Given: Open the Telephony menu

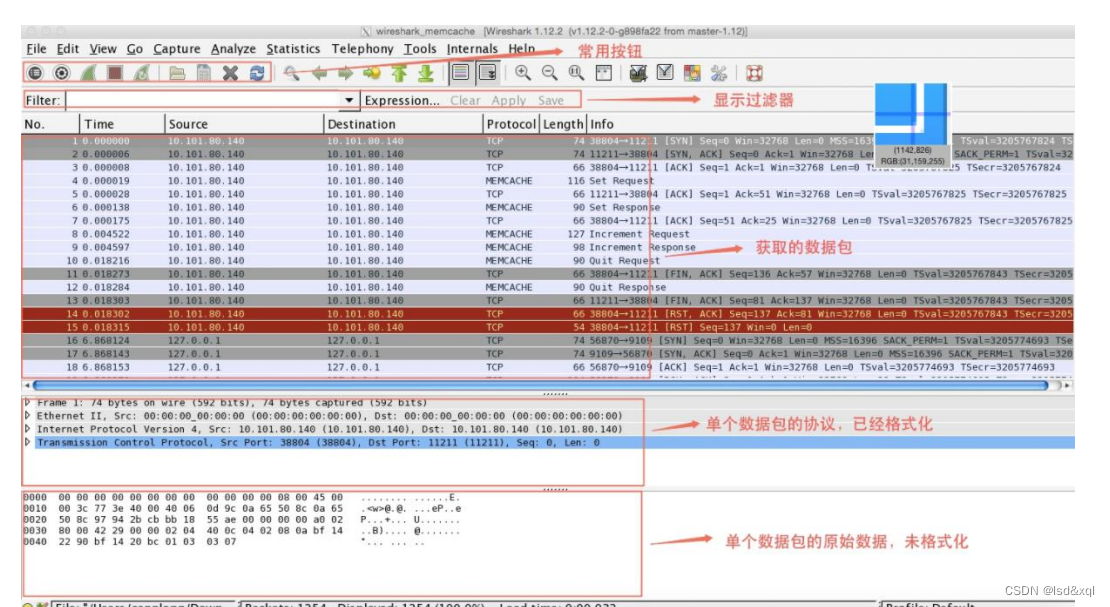Looking at the screenshot, I should (x=362, y=49).
